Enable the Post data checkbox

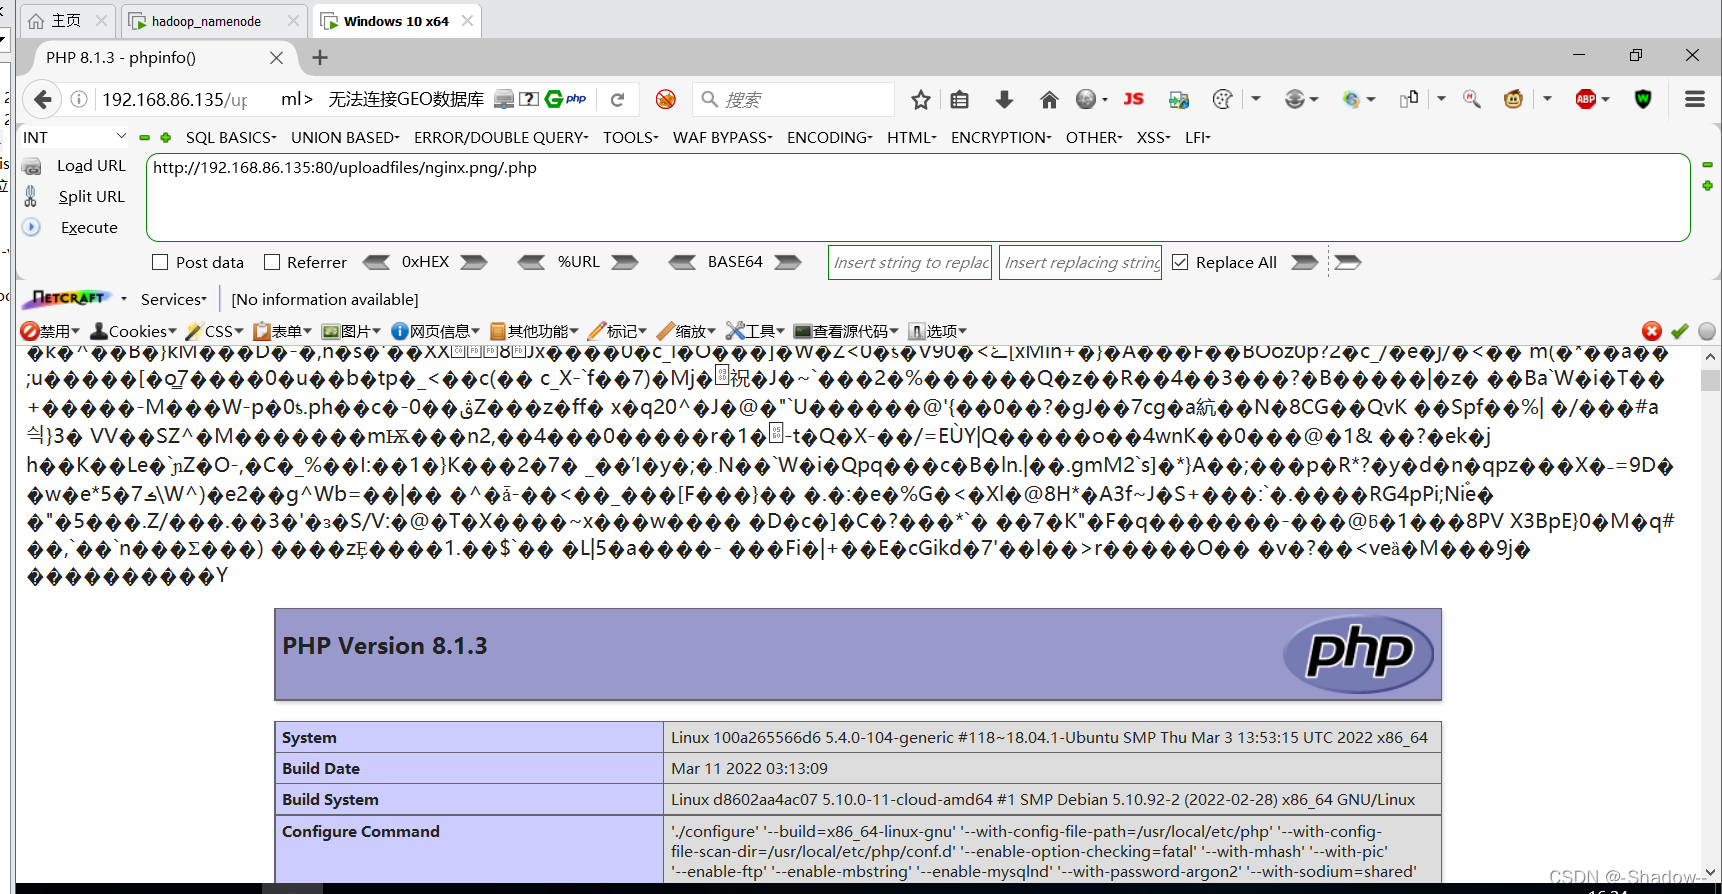click(x=160, y=262)
